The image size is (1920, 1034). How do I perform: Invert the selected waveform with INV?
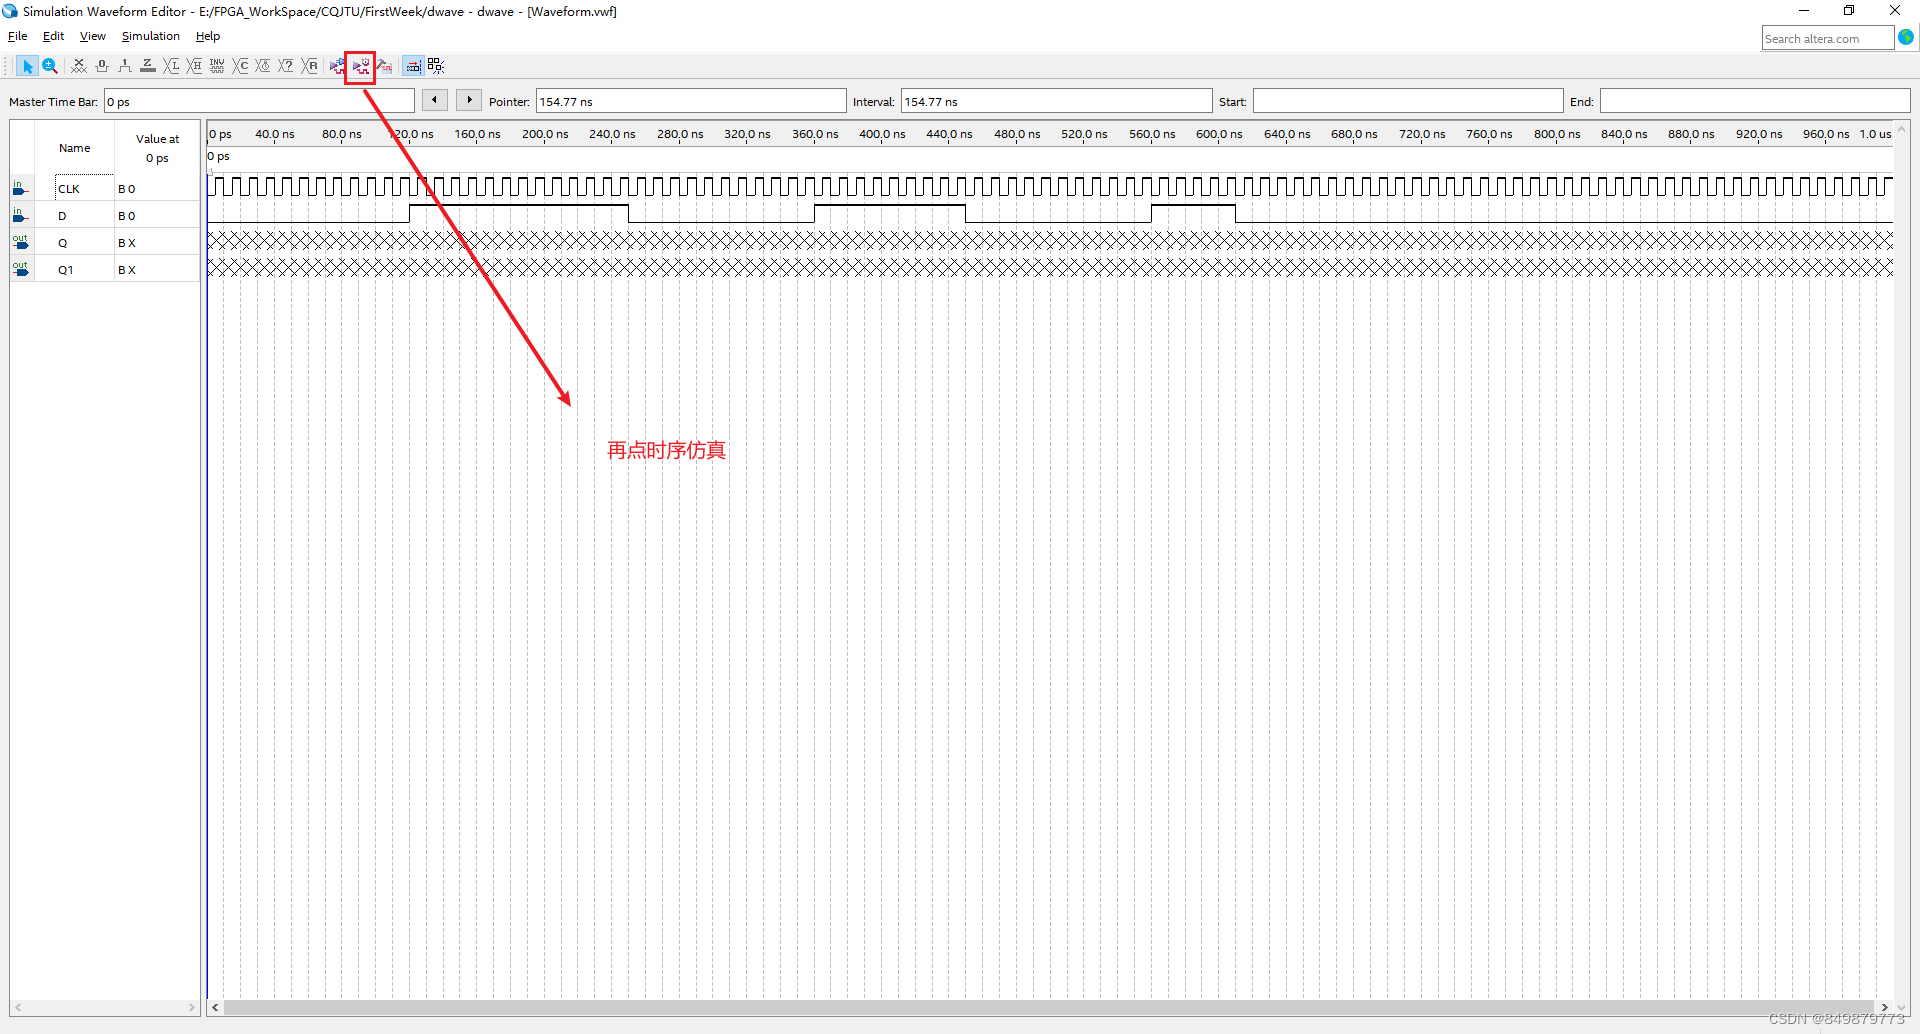(217, 66)
